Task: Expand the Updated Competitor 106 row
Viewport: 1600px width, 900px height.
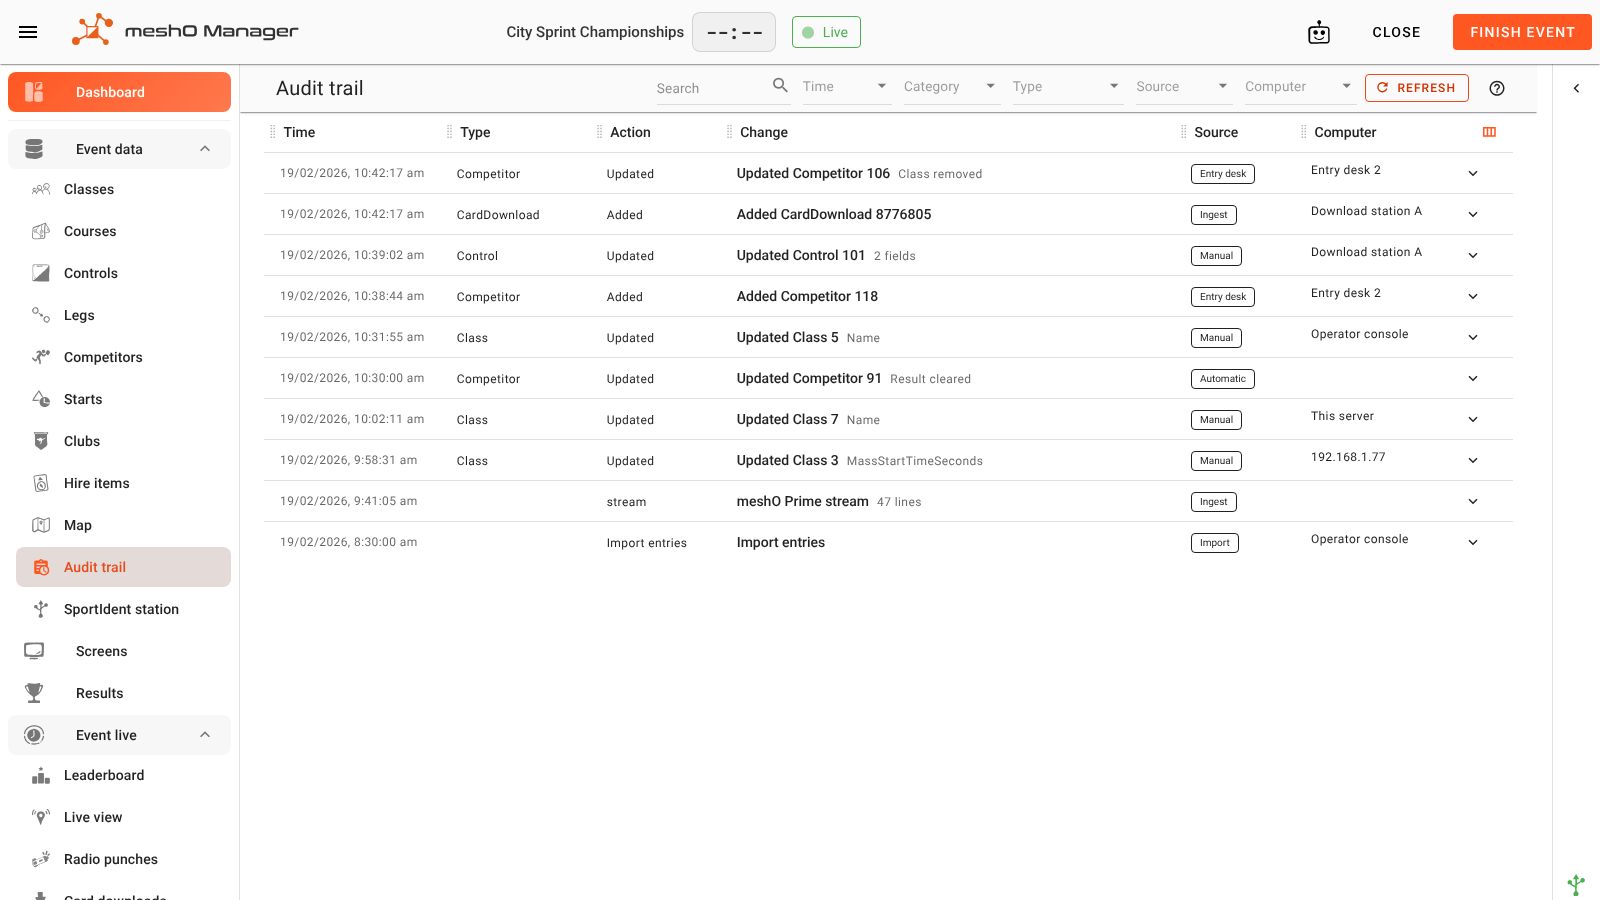Action: [x=1473, y=174]
